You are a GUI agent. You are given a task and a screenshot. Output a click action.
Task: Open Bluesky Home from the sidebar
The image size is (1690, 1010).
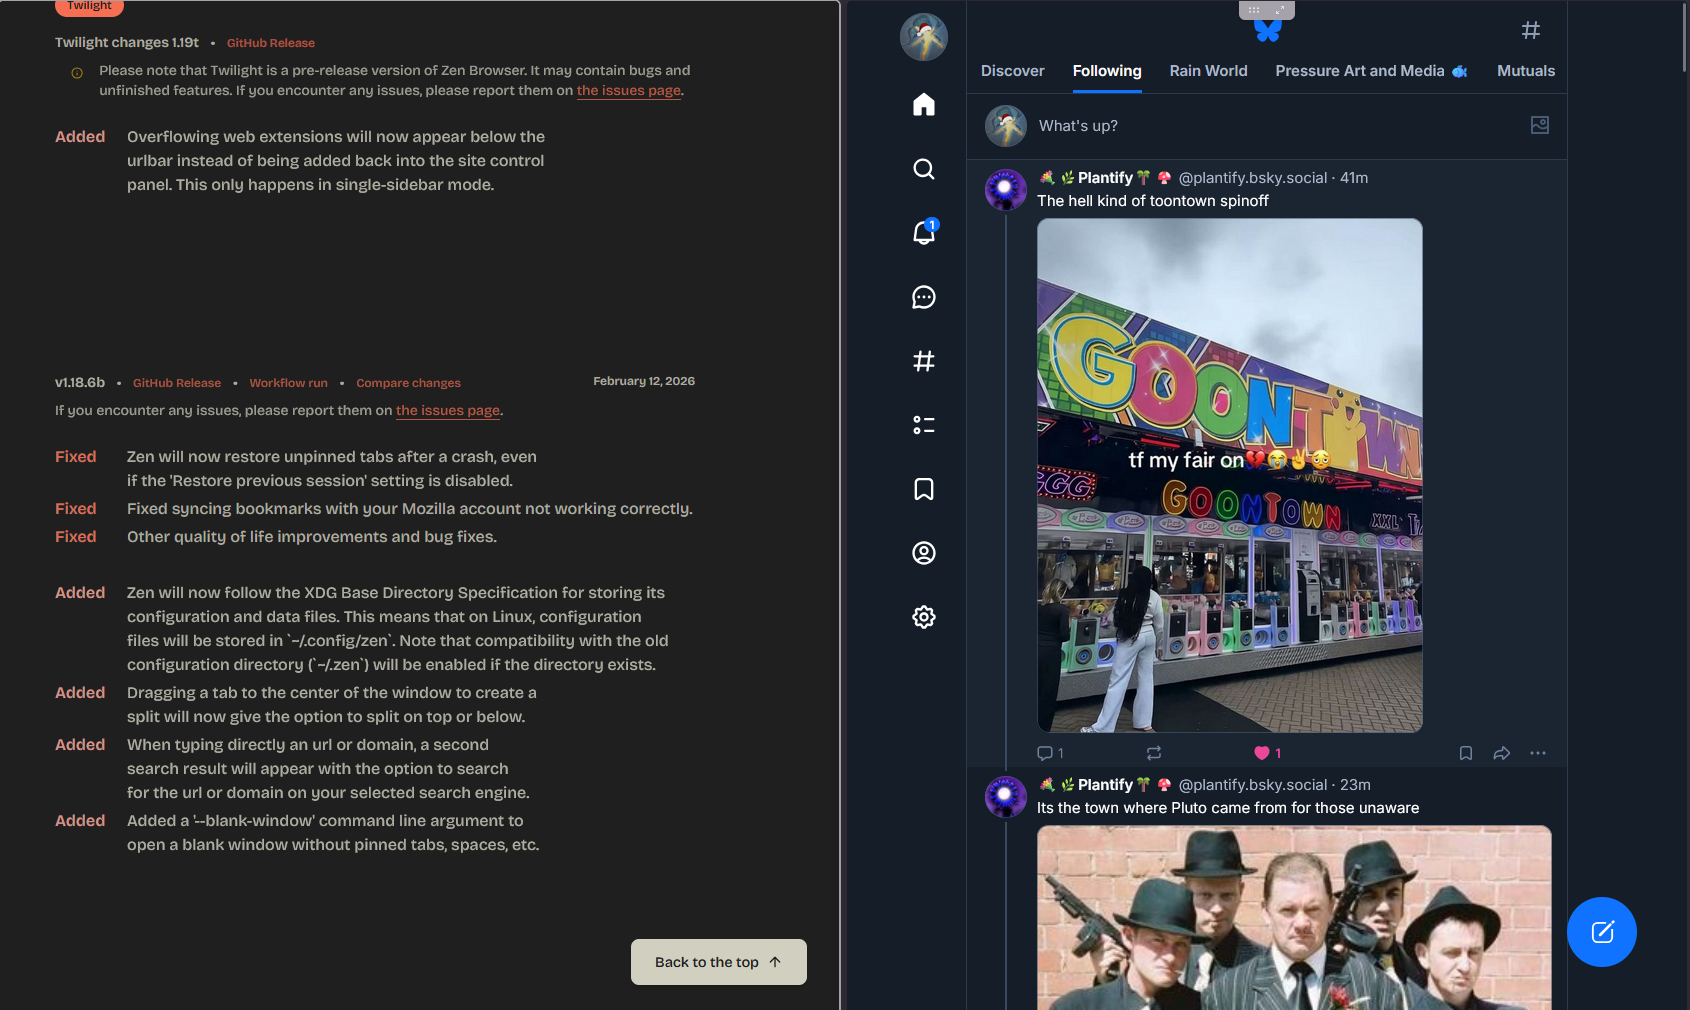(x=923, y=105)
